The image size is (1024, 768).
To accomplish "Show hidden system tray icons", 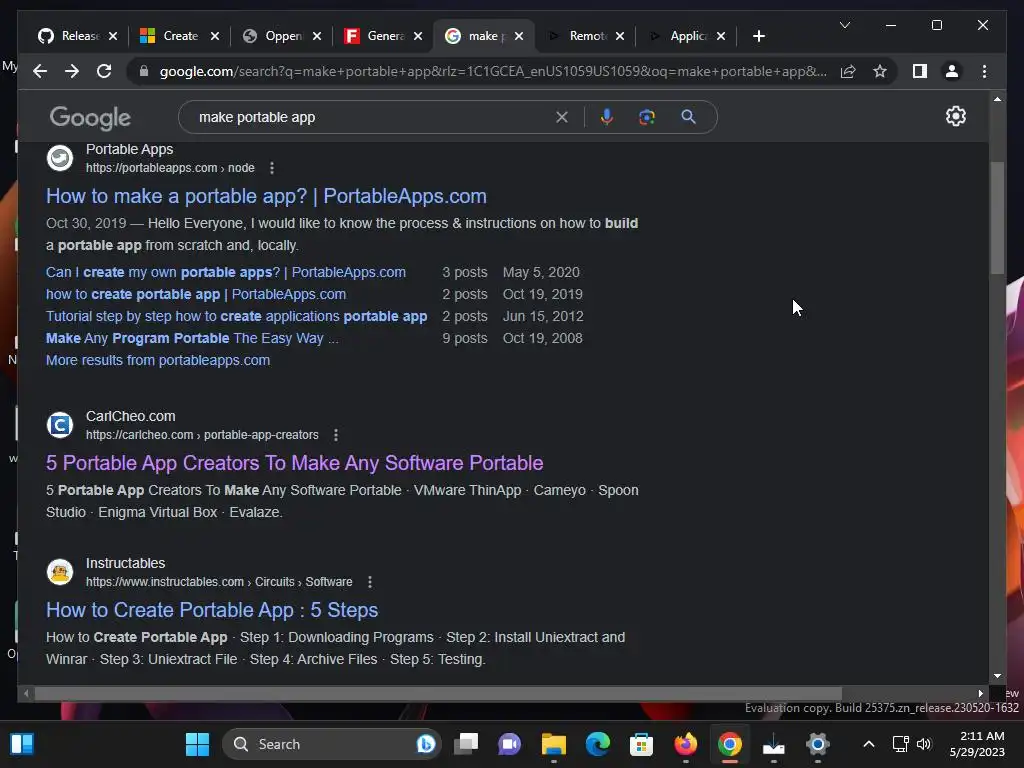I will 869,744.
